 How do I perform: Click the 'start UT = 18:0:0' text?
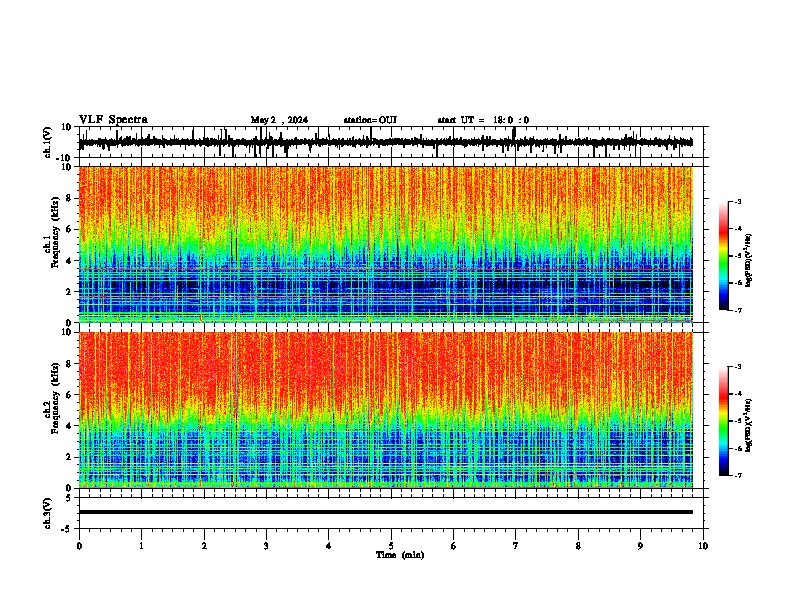click(x=483, y=120)
